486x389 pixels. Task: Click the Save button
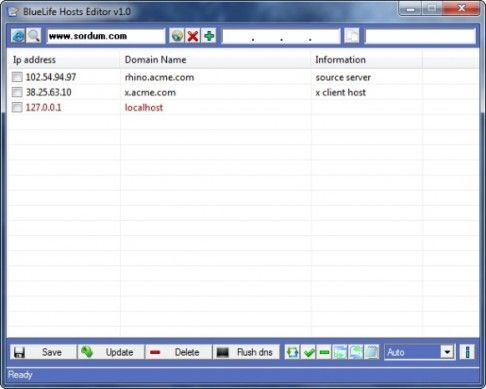43,352
